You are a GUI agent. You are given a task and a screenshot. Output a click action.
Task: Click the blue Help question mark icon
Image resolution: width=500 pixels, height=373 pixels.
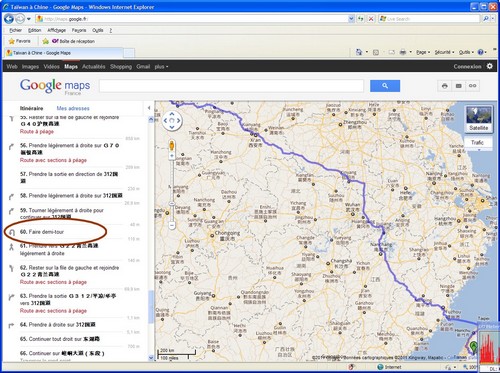click(480, 52)
